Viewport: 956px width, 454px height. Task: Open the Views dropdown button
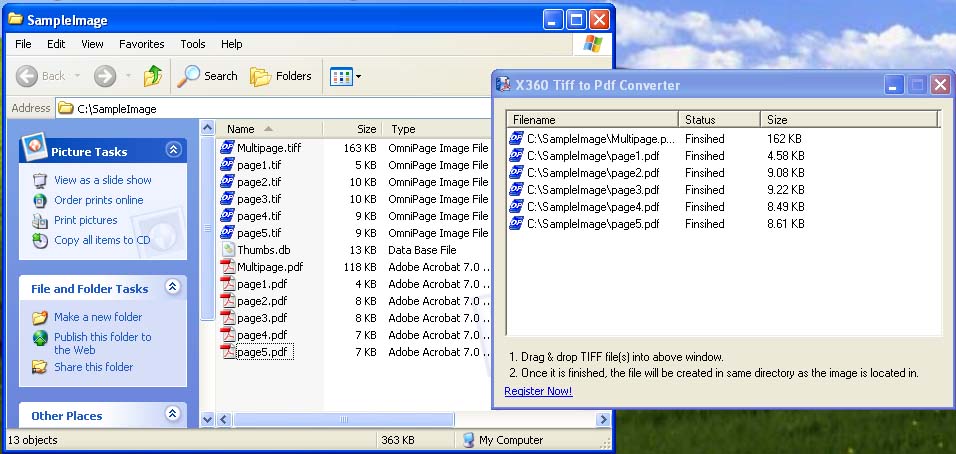[x=345, y=76]
